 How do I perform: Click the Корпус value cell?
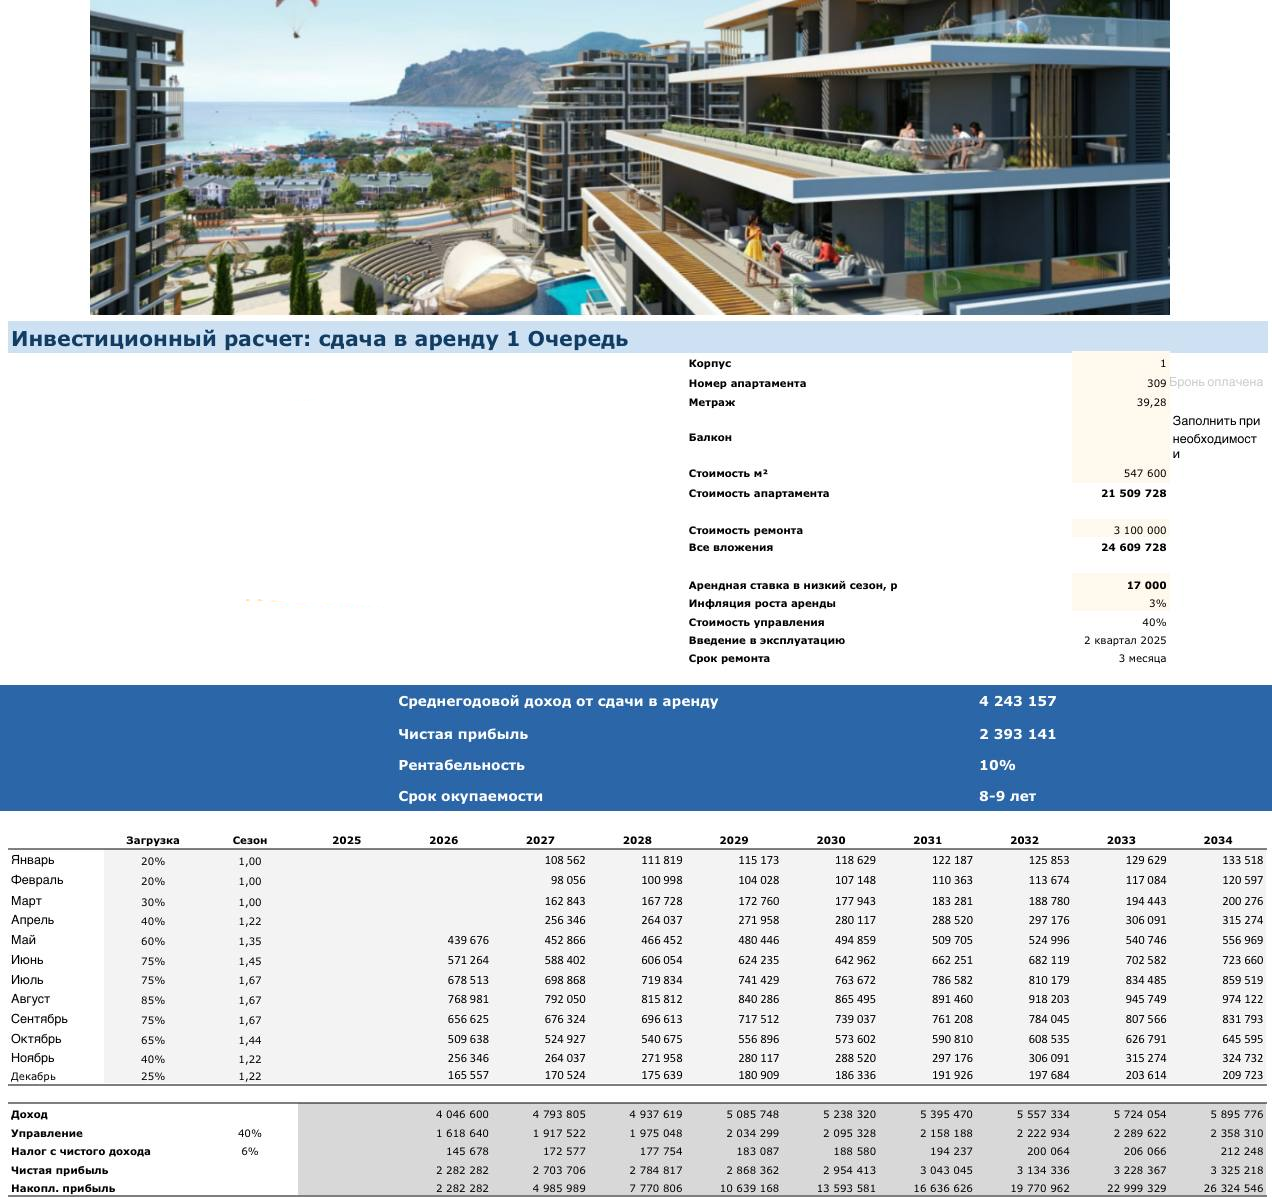[x=1120, y=364]
